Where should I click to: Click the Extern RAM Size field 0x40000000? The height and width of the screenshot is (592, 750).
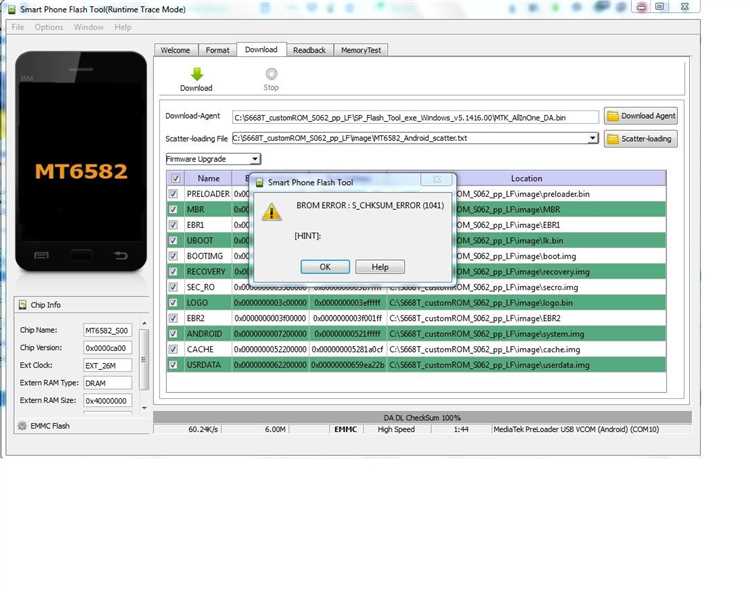(107, 401)
